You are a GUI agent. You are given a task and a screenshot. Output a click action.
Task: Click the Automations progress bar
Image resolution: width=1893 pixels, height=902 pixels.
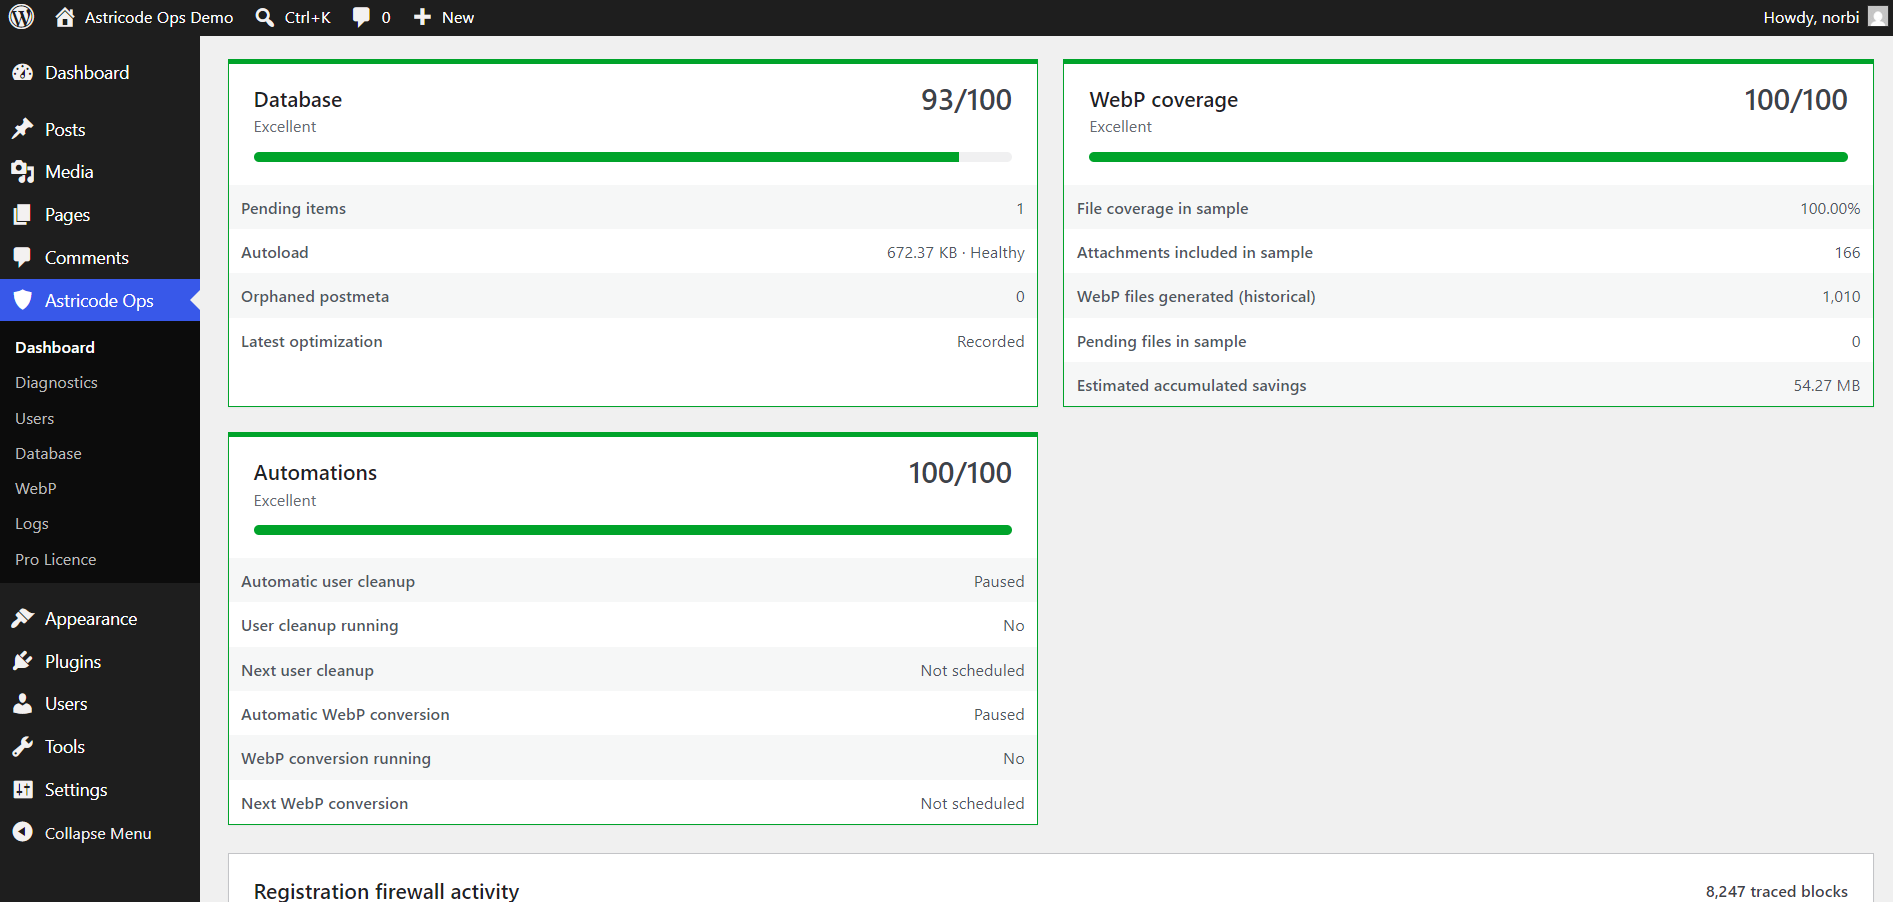633,530
